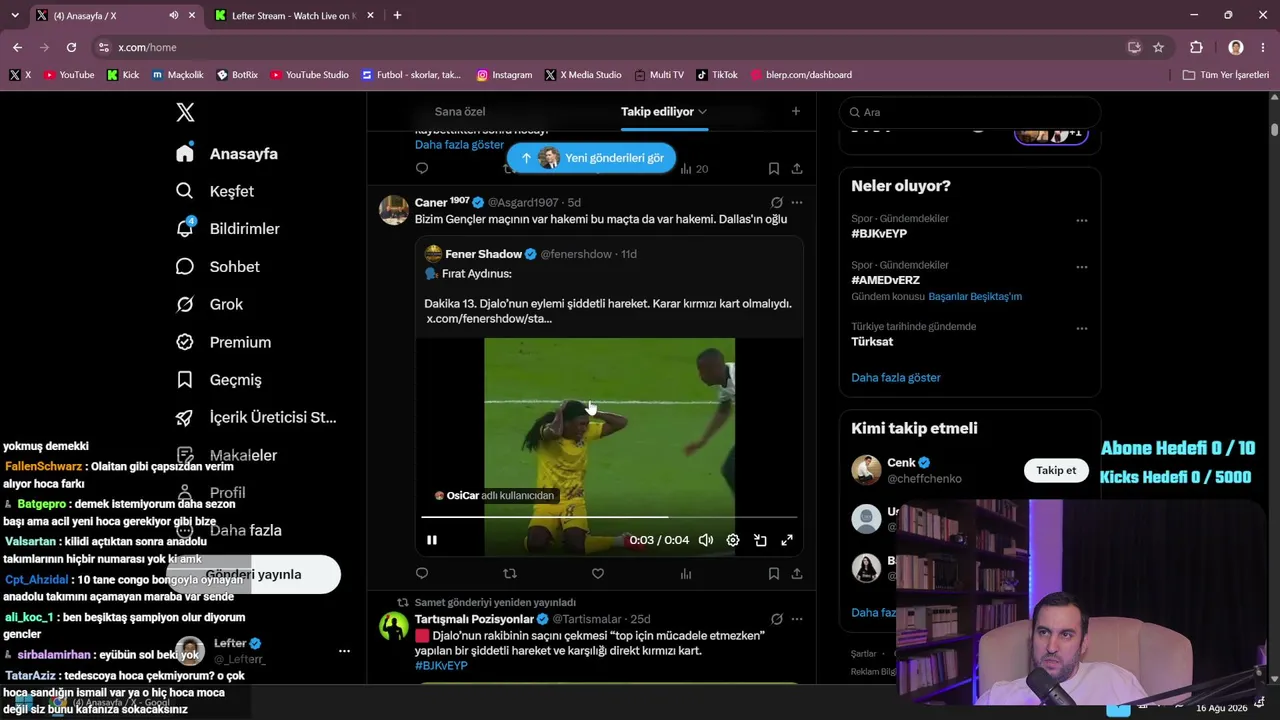Enter picture-in-picture mode for the video
This screenshot has width=1280, height=720.
point(760,540)
